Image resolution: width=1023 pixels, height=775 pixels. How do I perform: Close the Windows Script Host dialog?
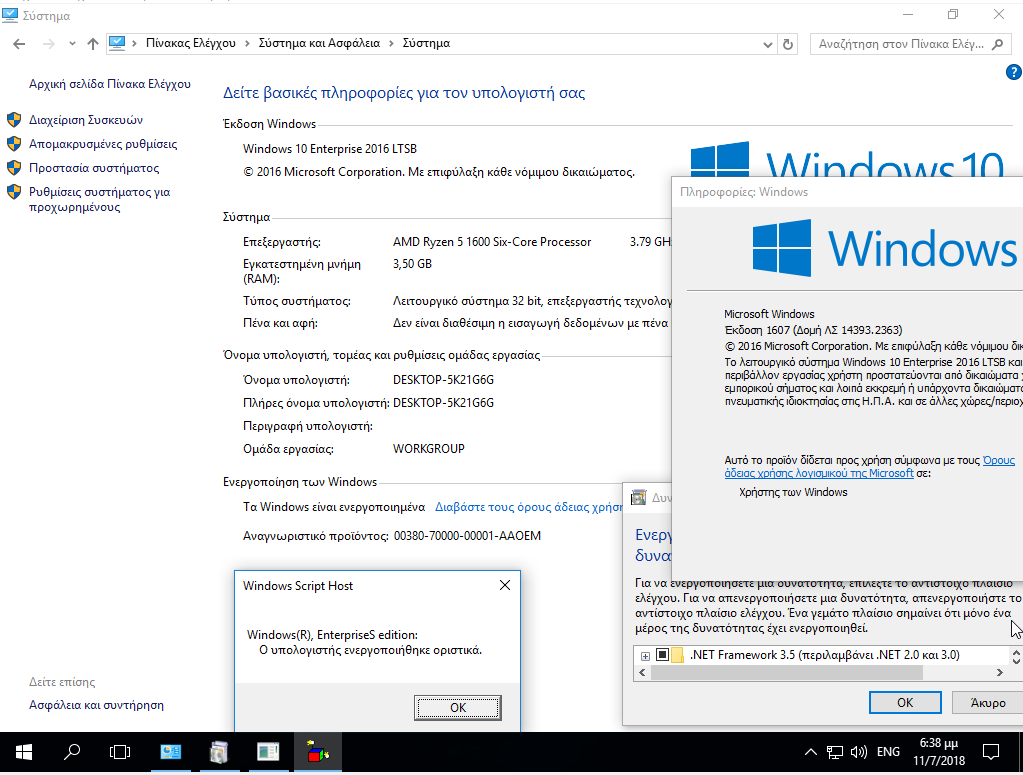[504, 585]
